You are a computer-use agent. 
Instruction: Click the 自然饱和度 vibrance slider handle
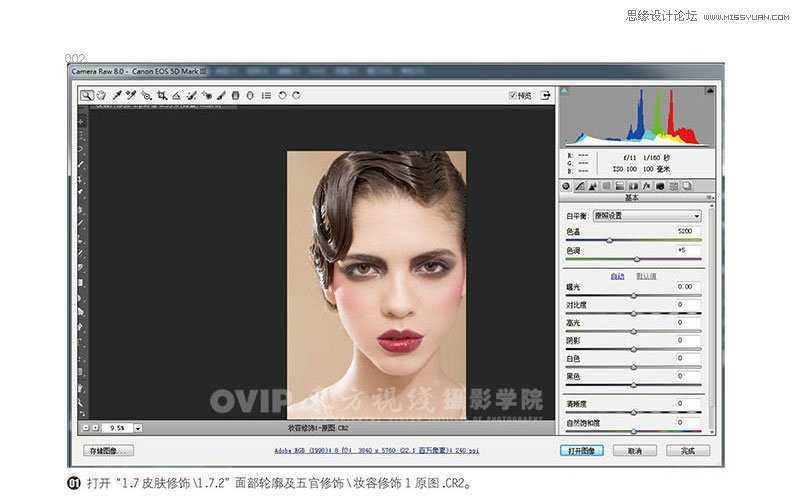634,431
